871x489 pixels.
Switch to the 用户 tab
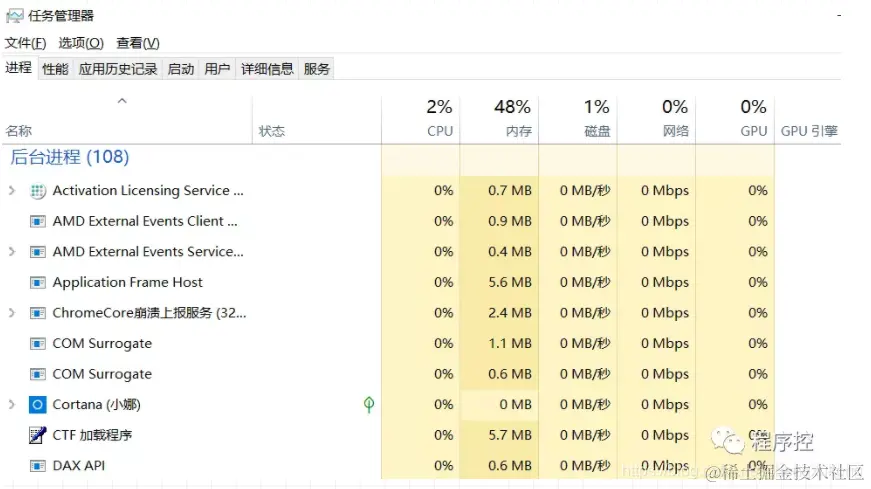point(217,69)
